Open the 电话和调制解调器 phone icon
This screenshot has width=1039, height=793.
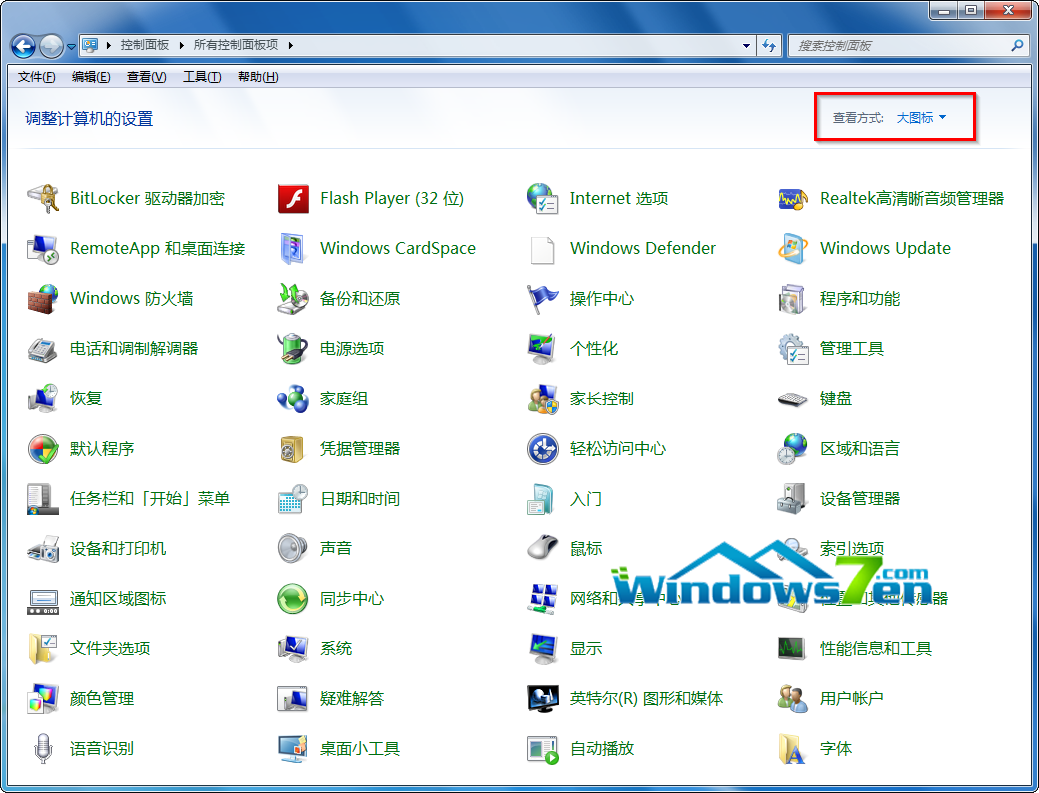coord(43,348)
